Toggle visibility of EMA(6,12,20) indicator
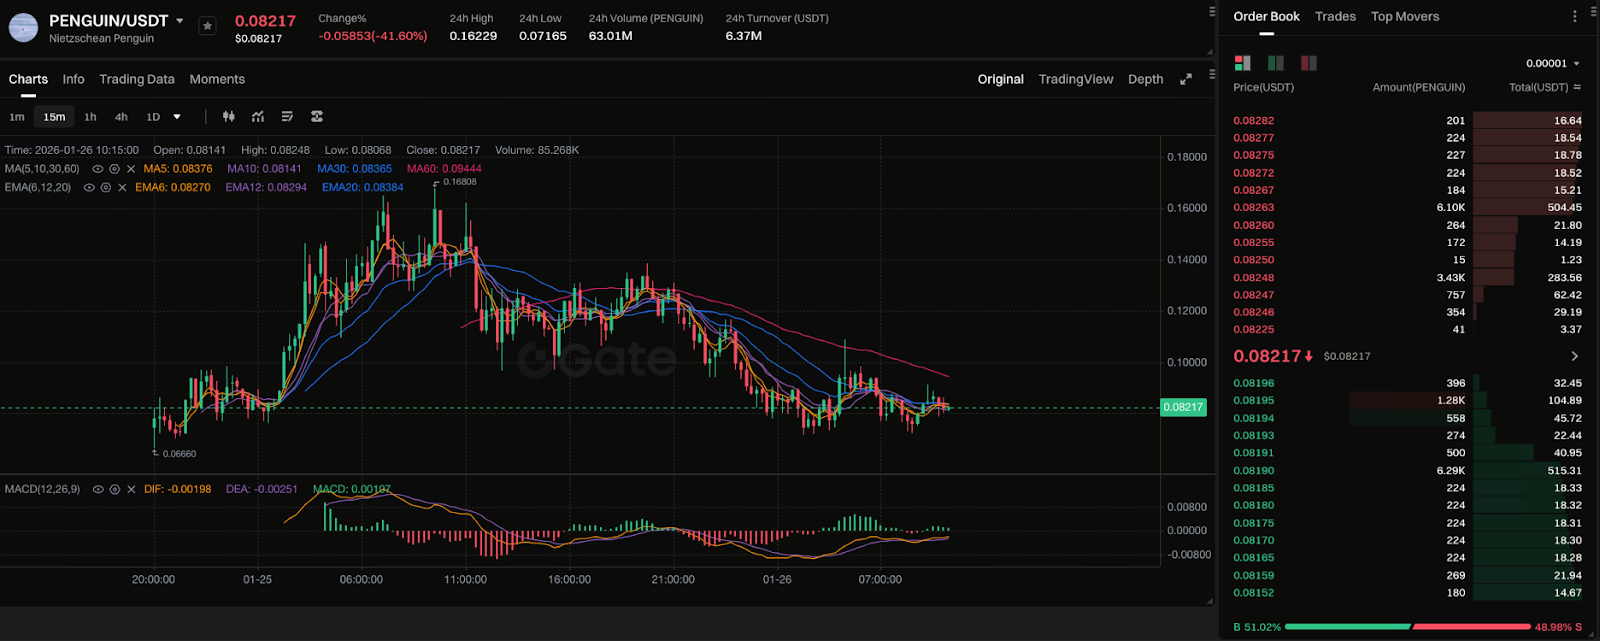The height and width of the screenshot is (641, 1600). point(90,188)
